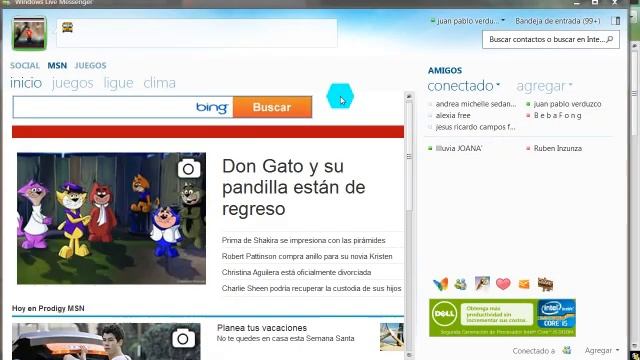Click the beach vacation thumbnail
The image size is (640, 360).
coord(392,337)
